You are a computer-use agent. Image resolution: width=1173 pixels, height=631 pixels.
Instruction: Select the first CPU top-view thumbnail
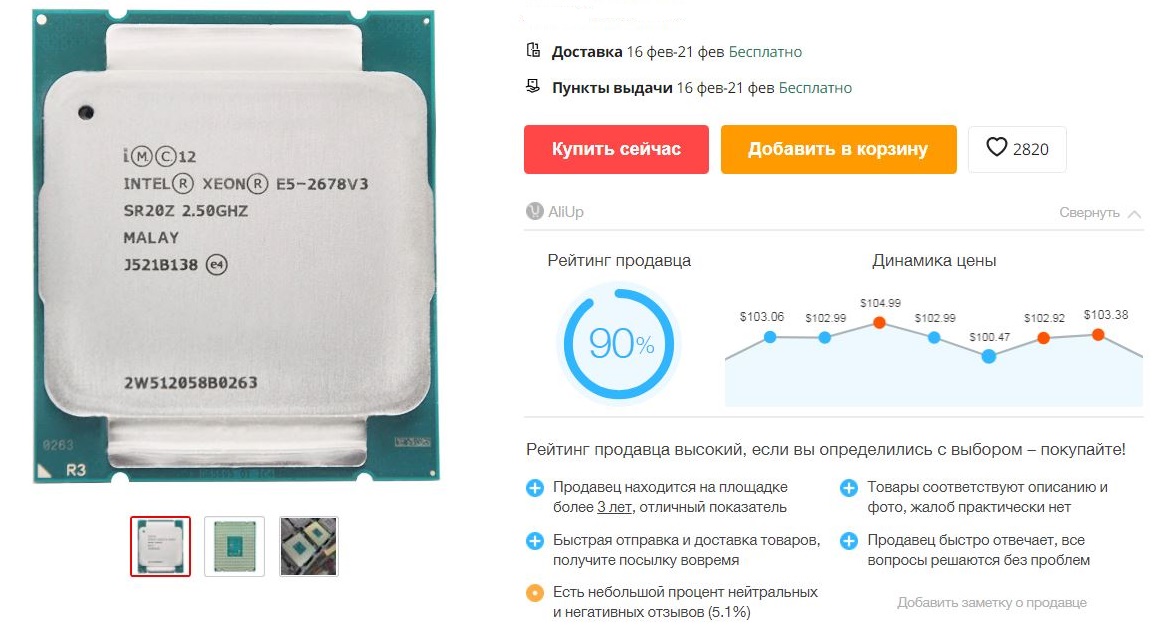(160, 546)
